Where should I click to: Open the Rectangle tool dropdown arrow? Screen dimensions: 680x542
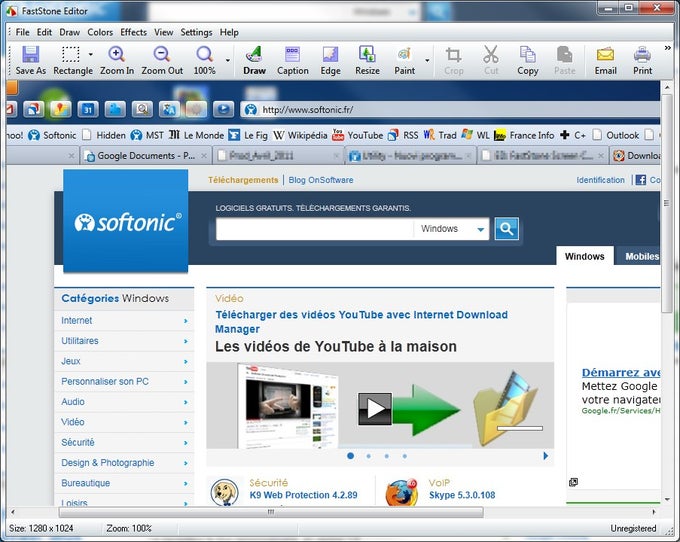click(91, 54)
